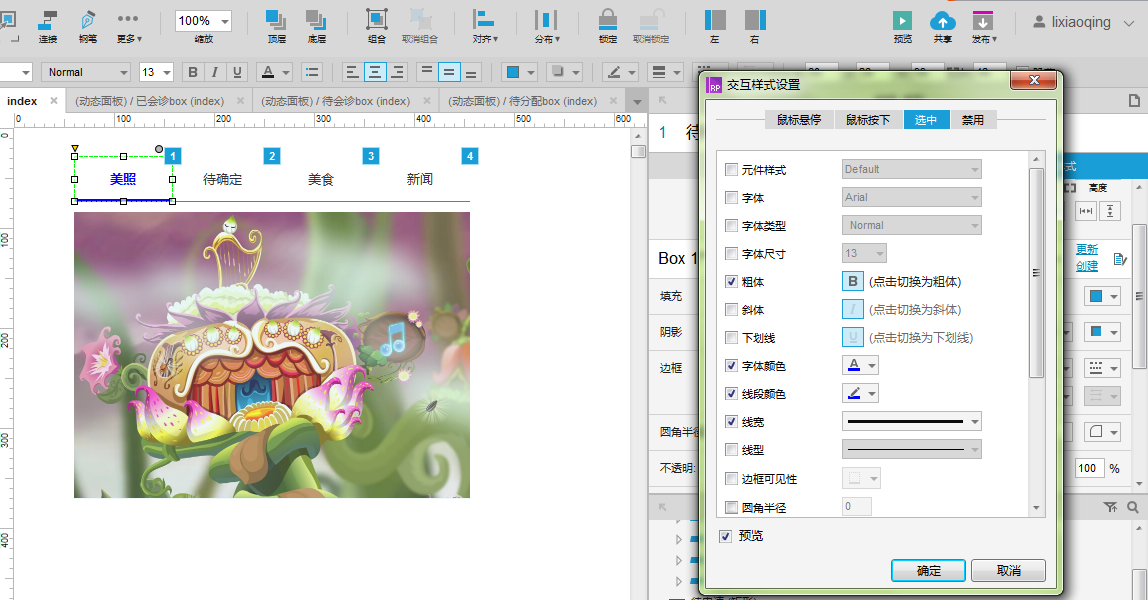Enable the 斜体 checkbox
The width and height of the screenshot is (1148, 600).
pos(731,310)
